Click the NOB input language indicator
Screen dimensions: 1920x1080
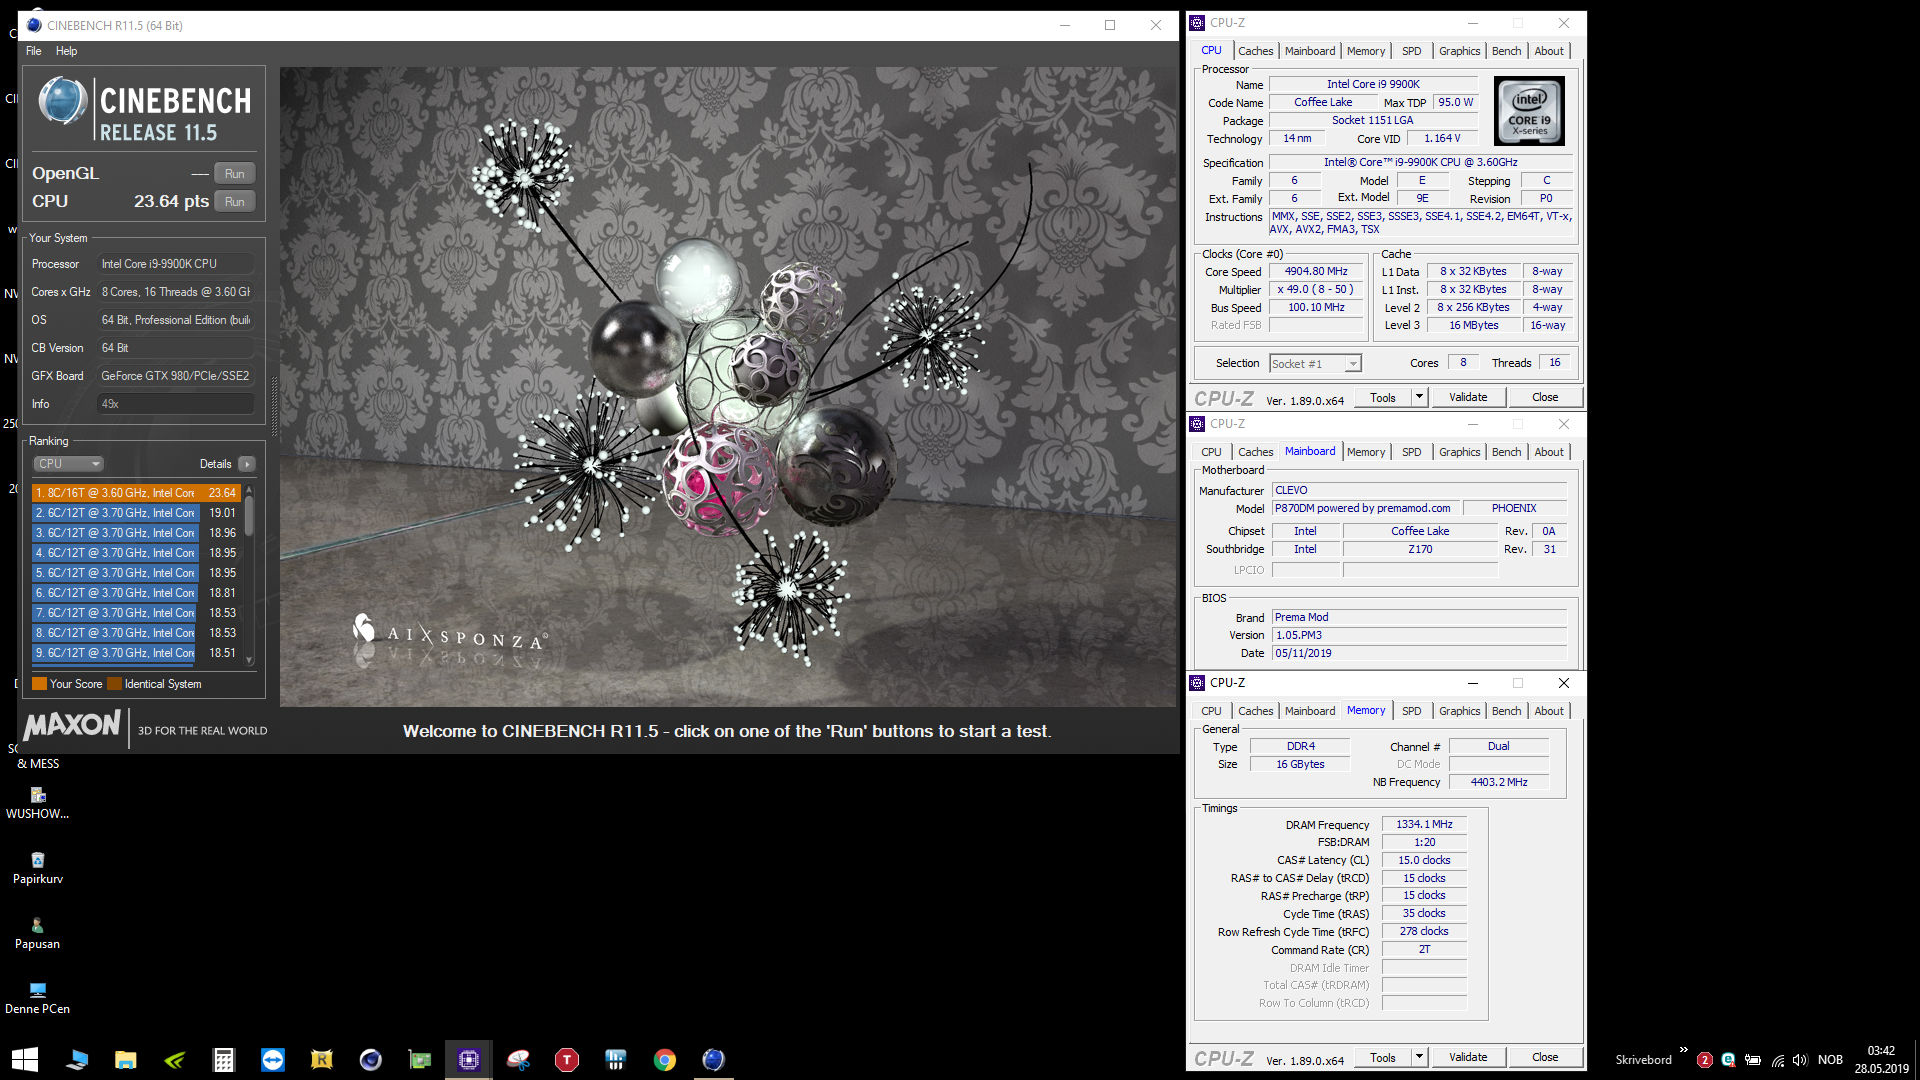click(1830, 1060)
